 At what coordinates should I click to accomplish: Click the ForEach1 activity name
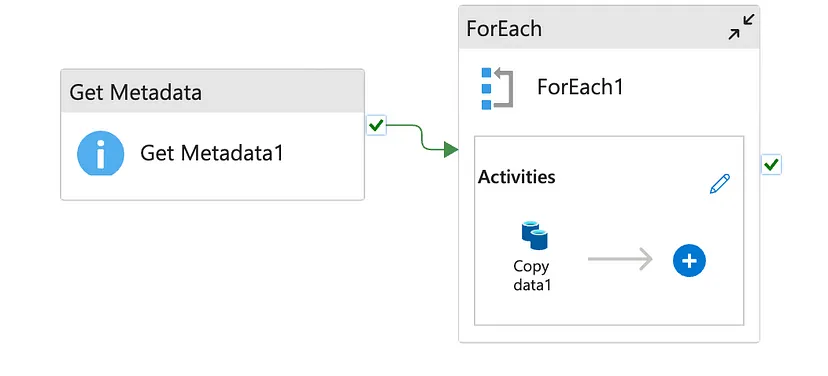pyautogui.click(x=580, y=87)
